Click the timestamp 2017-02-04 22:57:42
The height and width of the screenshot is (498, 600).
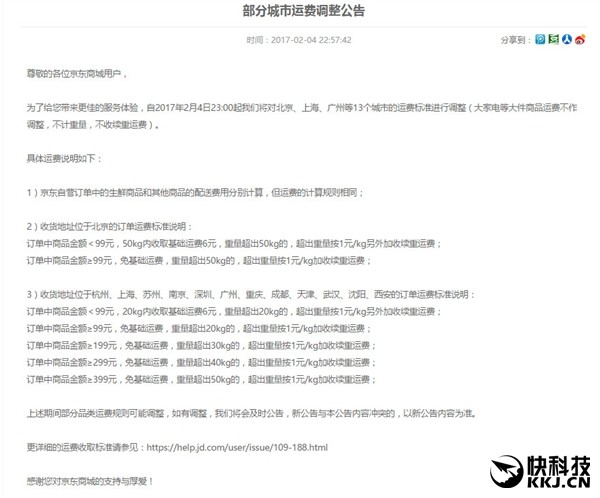tap(311, 40)
